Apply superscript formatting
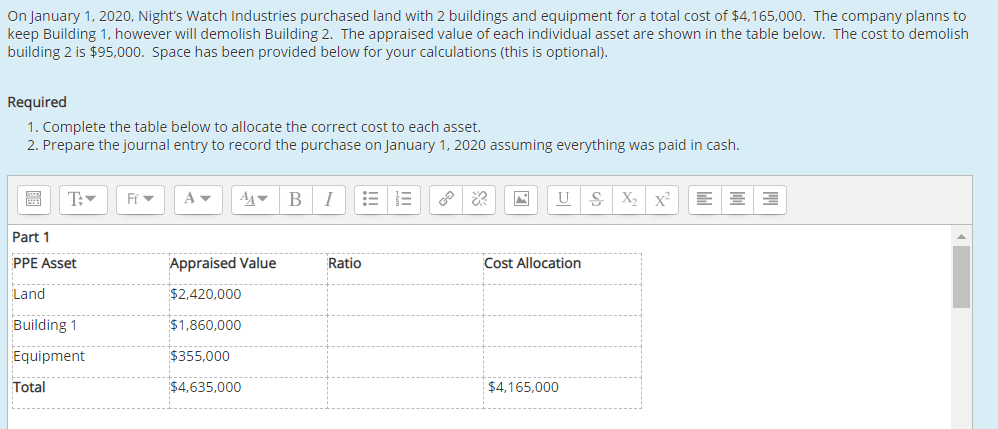The width and height of the screenshot is (998, 429). (x=662, y=199)
